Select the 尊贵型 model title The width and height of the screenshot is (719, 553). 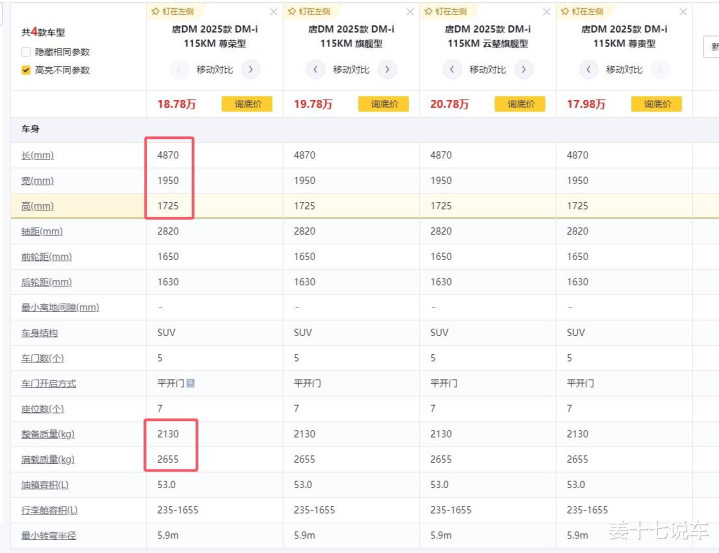624,36
